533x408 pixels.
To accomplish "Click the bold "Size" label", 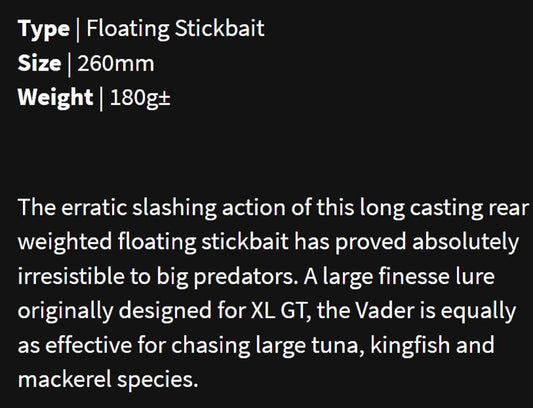I will (39, 63).
